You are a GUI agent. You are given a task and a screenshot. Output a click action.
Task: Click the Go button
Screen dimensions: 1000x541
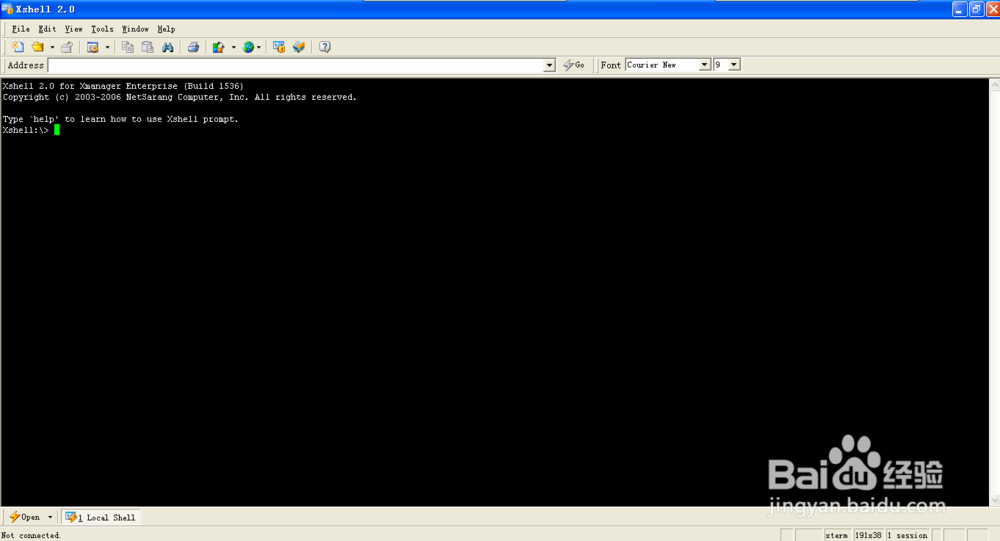pyautogui.click(x=574, y=65)
